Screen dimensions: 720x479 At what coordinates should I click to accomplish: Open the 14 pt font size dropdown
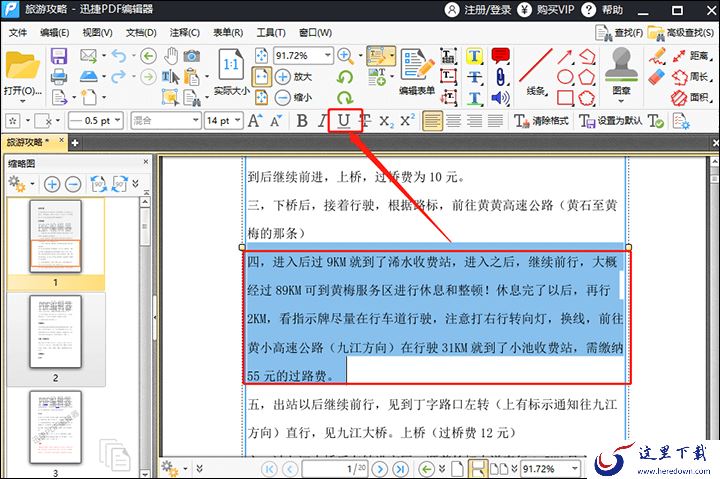tap(237, 121)
